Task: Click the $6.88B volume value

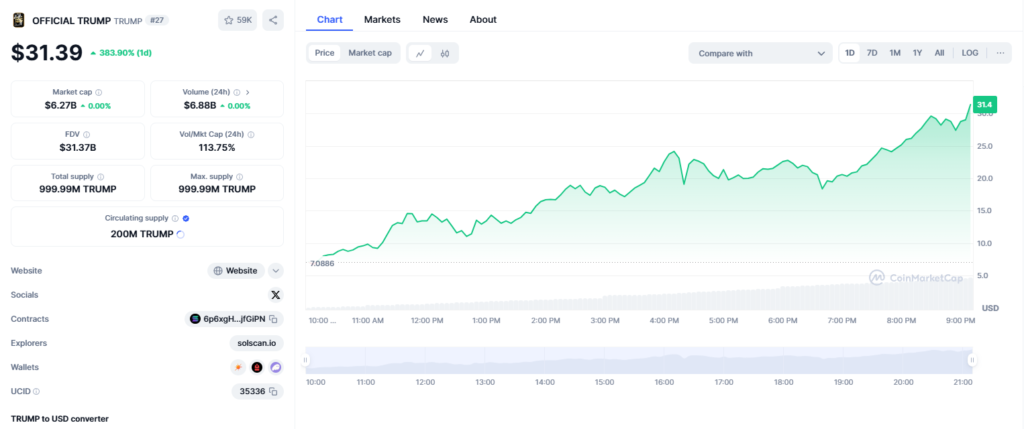Action: [x=199, y=106]
